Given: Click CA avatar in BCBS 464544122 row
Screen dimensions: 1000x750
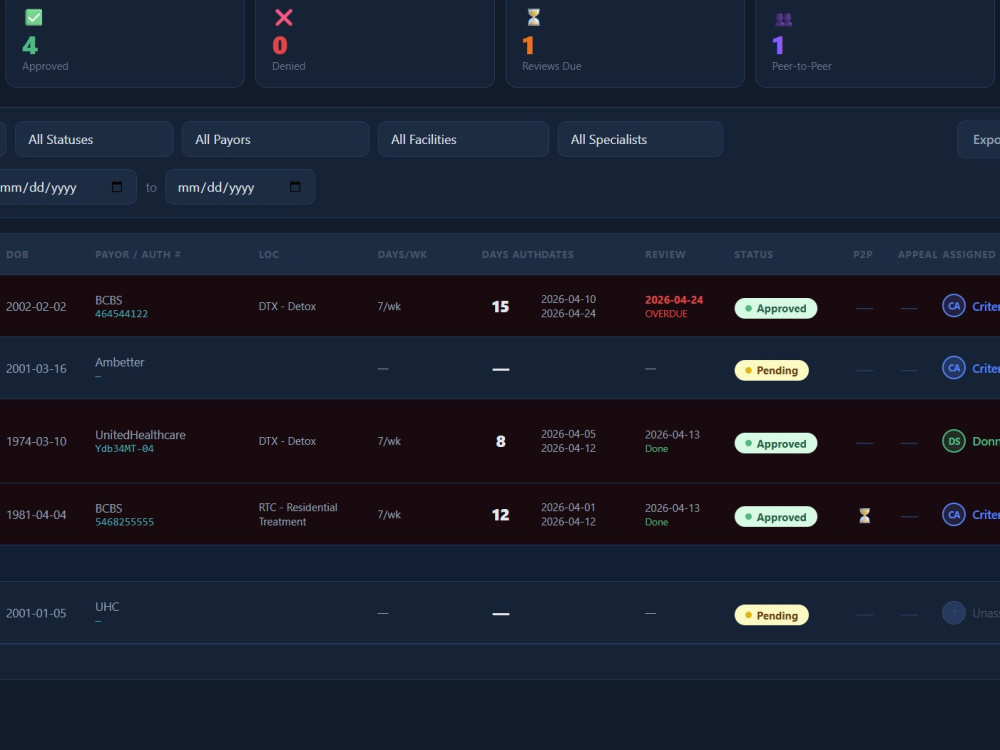Looking at the screenshot, I should [953, 306].
